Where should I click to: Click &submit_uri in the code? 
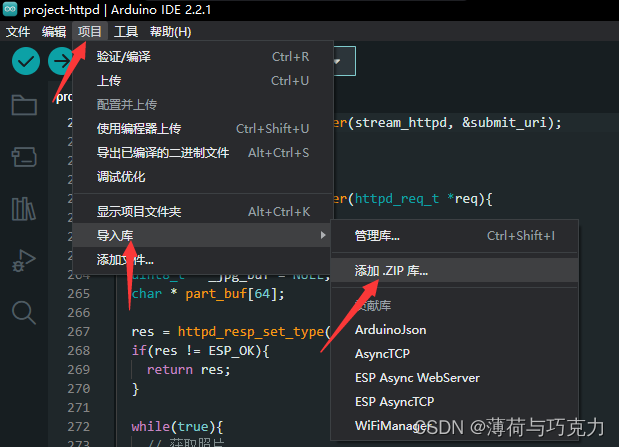[x=505, y=123]
